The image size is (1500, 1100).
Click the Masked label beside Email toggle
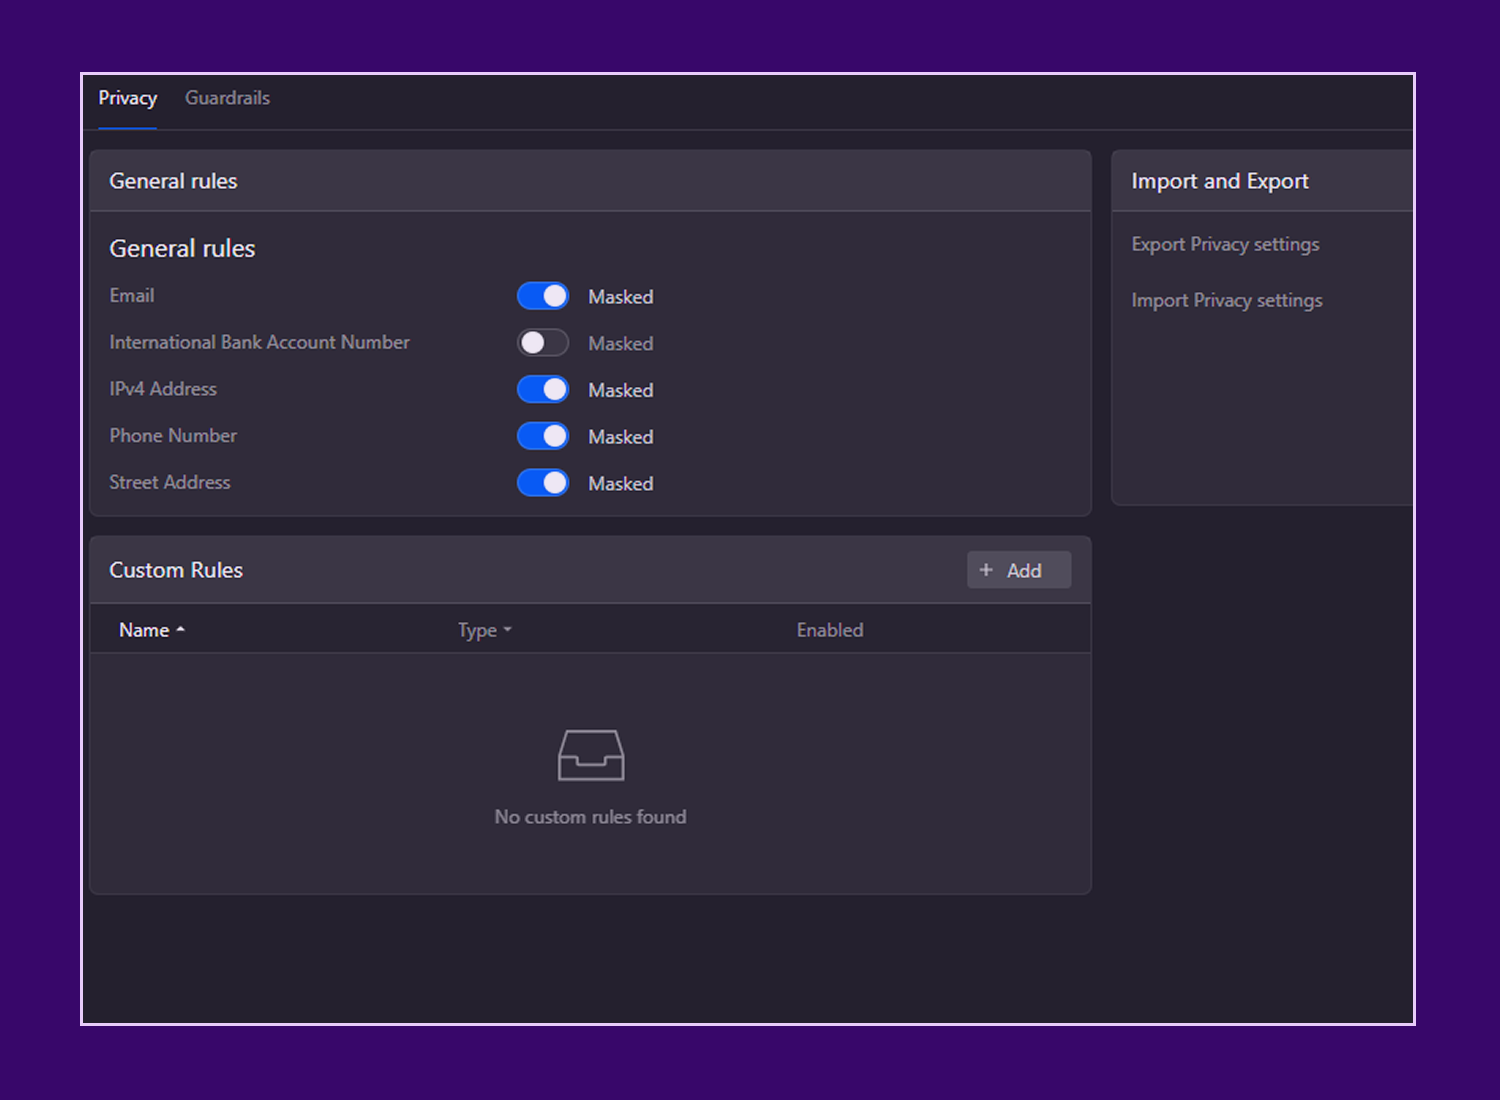coord(620,297)
